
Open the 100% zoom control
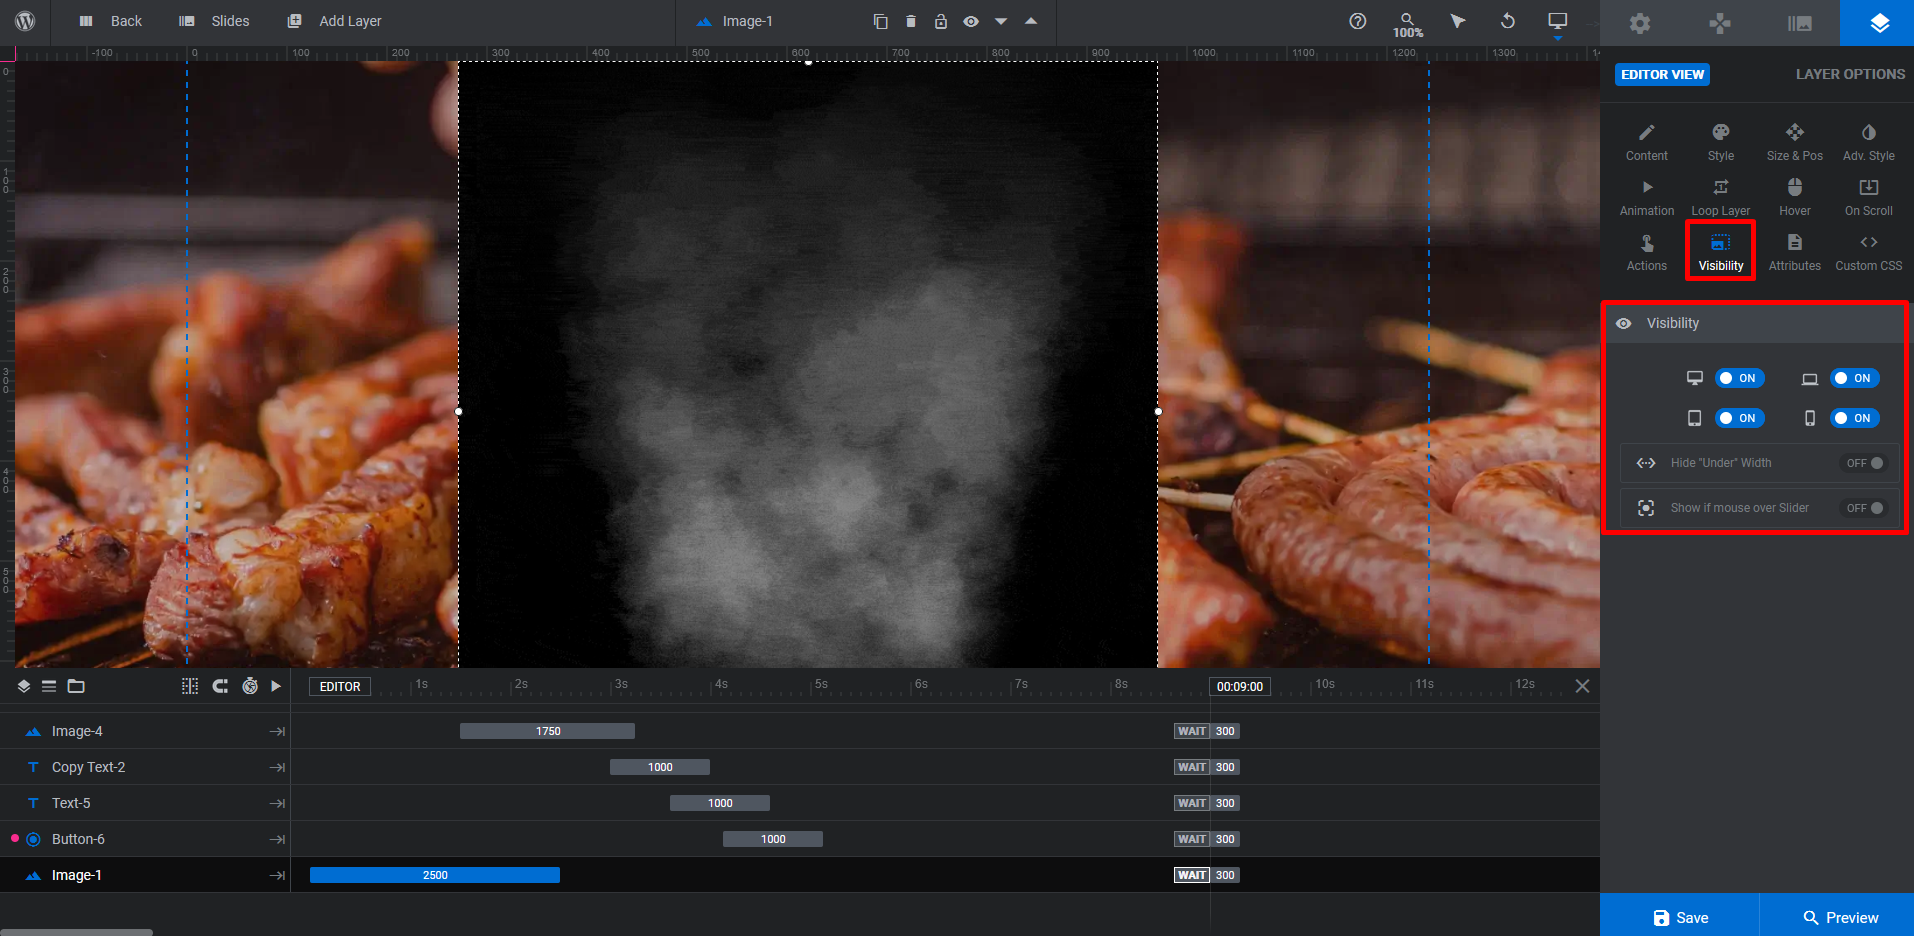[x=1407, y=24]
